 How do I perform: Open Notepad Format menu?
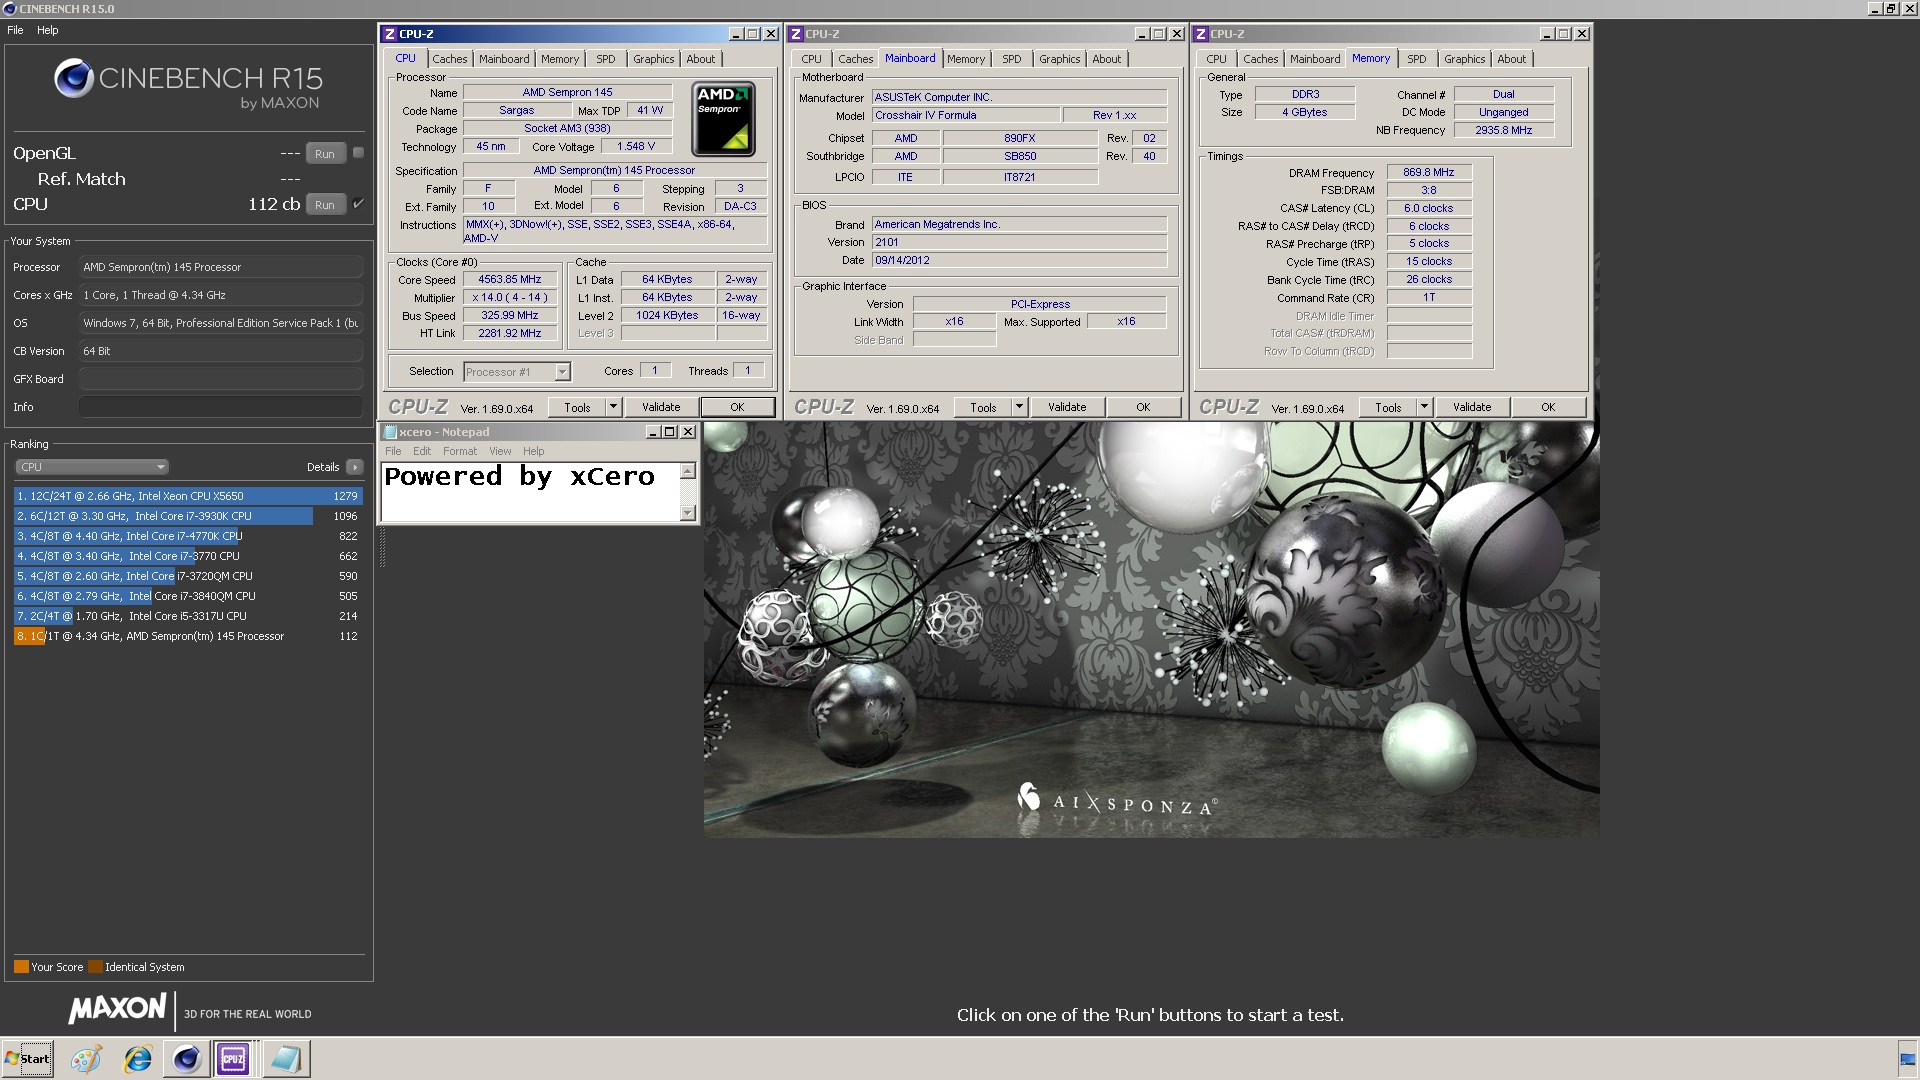click(x=460, y=451)
